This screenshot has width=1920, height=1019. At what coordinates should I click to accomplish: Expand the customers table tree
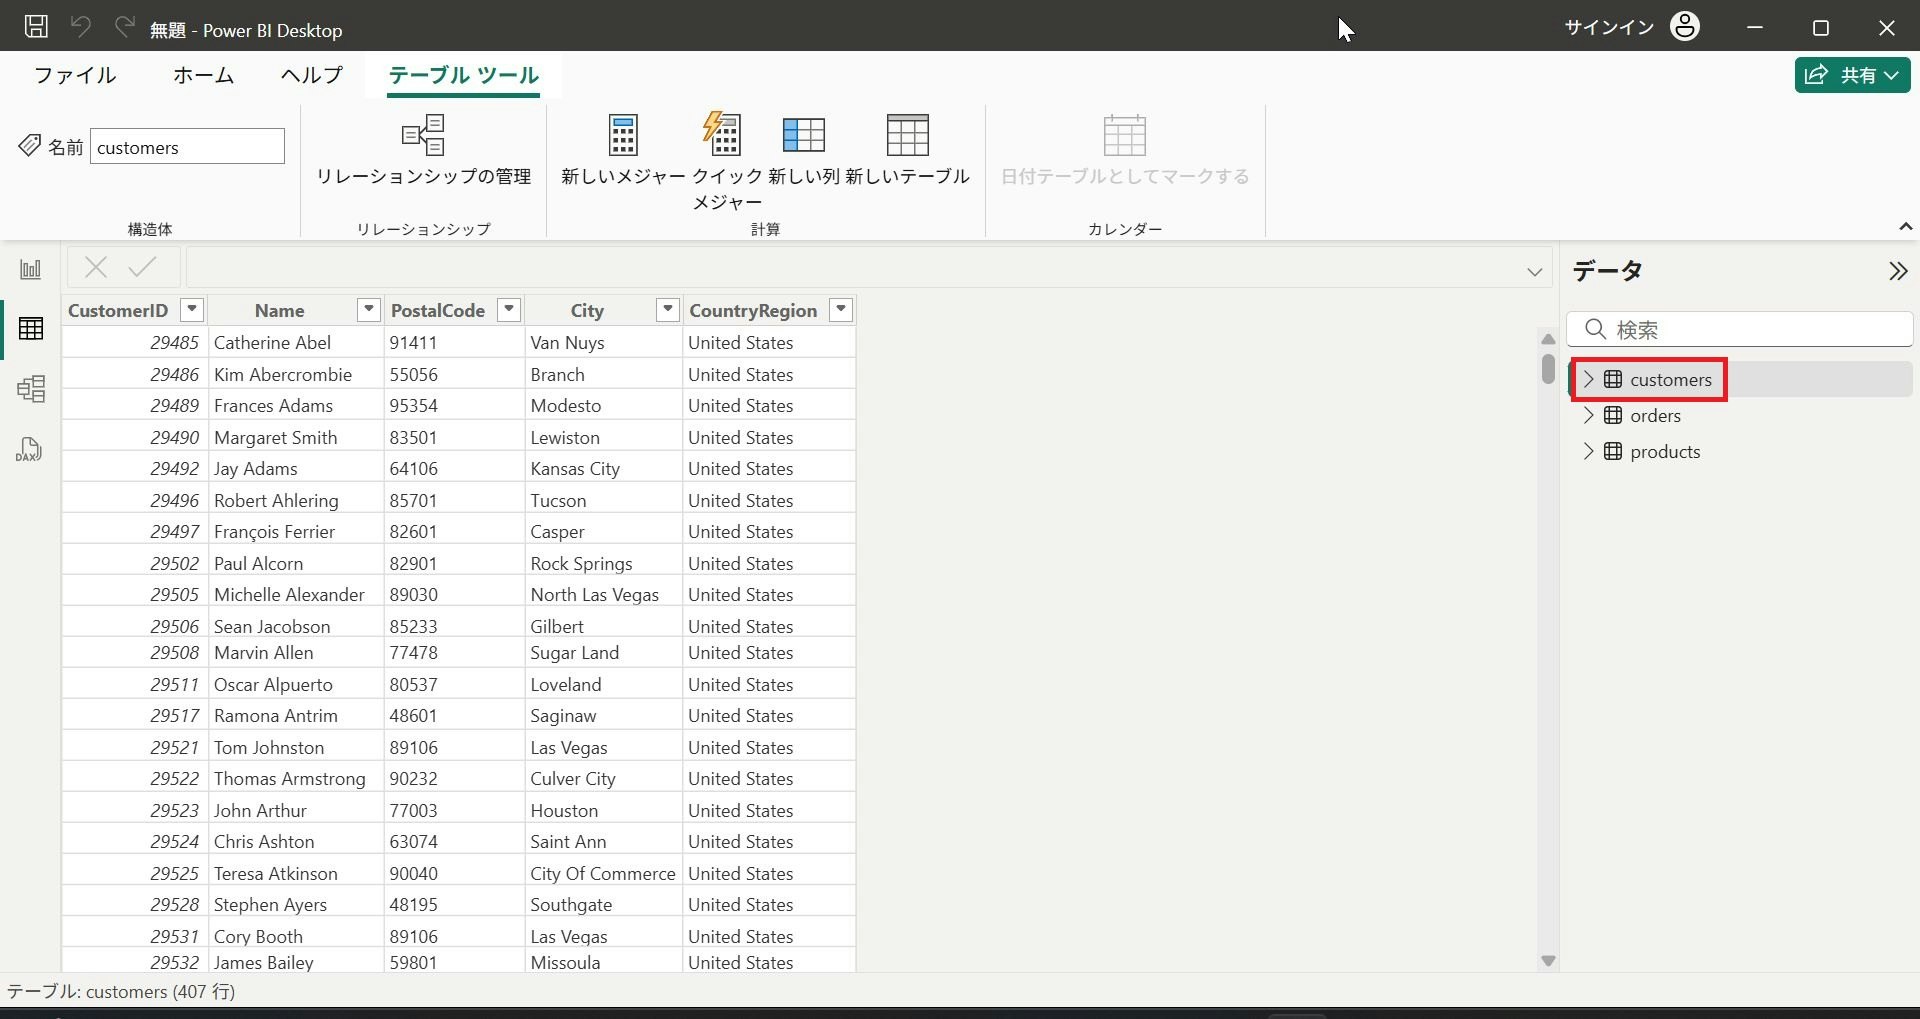coord(1588,379)
